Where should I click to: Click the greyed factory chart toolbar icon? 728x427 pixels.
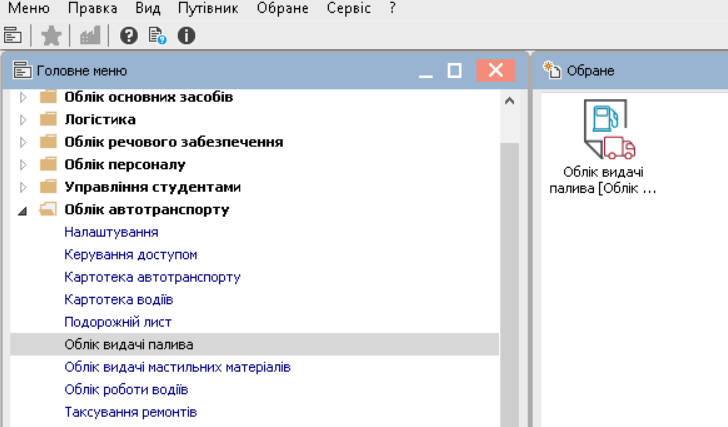[90, 36]
